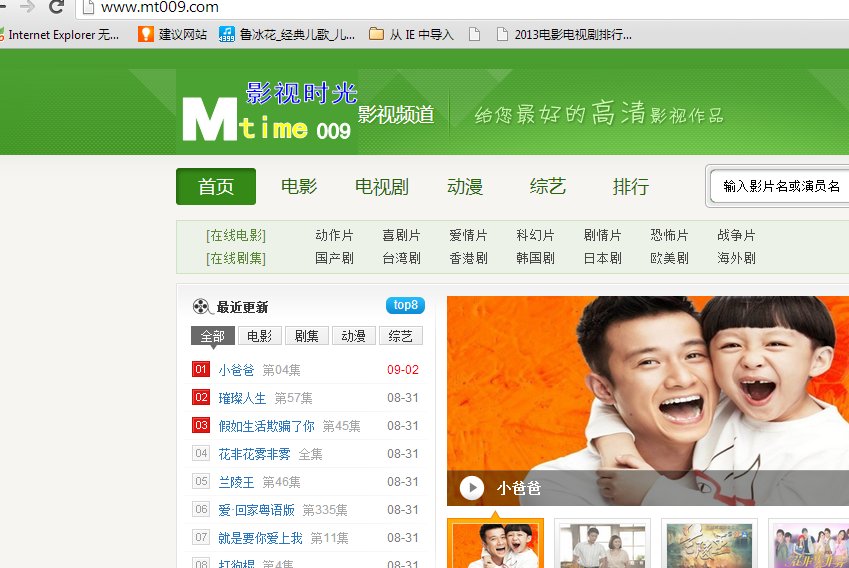Open the 电影 menu
849x568 pixels.
click(x=299, y=186)
